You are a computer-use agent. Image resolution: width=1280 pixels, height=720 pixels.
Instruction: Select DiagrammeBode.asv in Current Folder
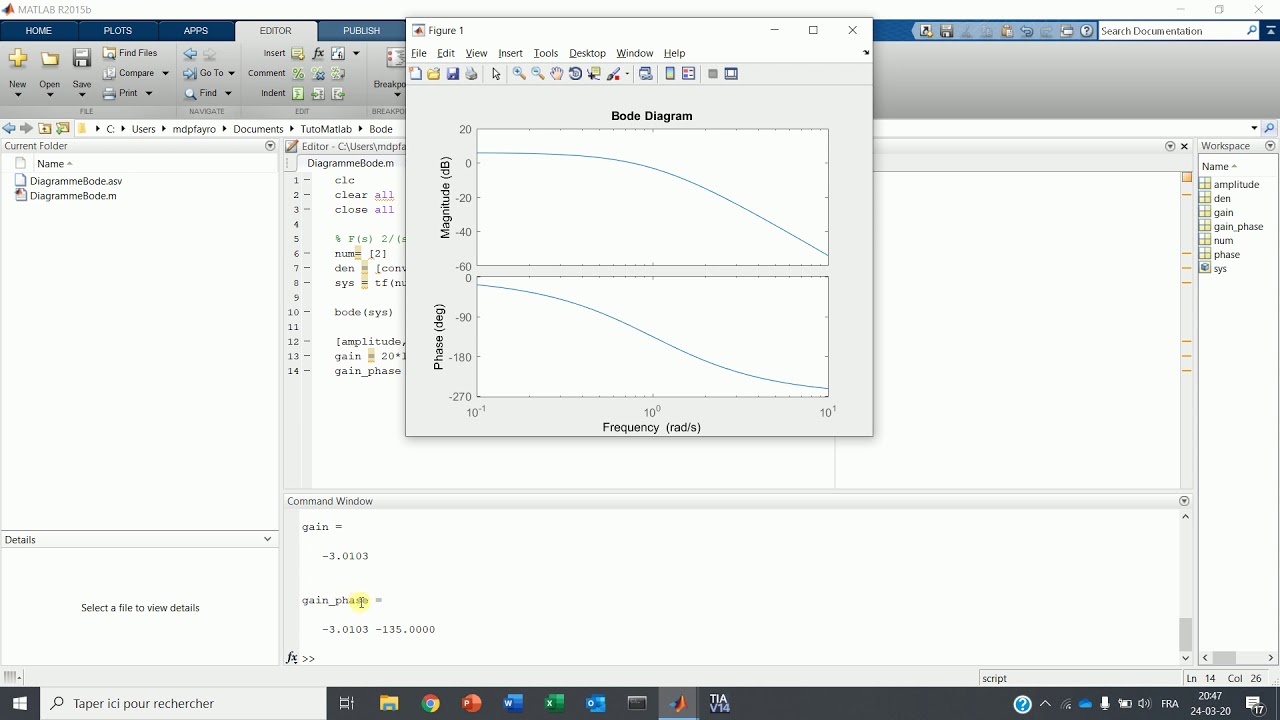tap(76, 181)
